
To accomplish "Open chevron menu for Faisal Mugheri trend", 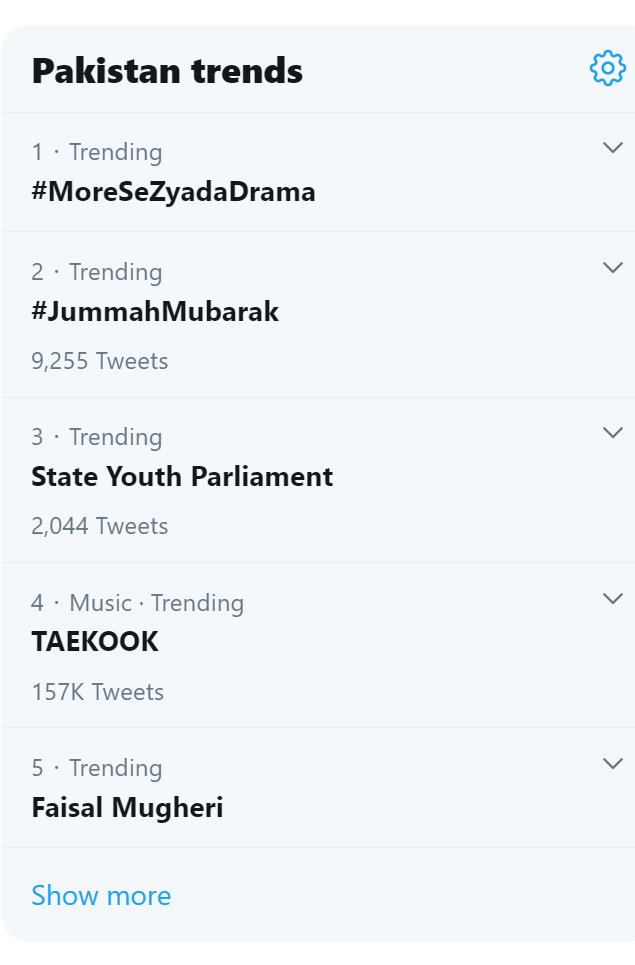I will pyautogui.click(x=613, y=764).
